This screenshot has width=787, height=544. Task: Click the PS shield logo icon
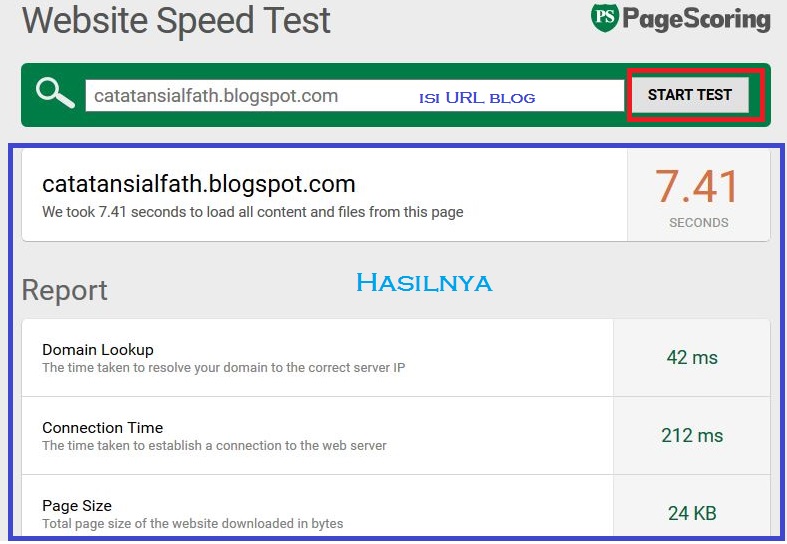click(x=604, y=18)
